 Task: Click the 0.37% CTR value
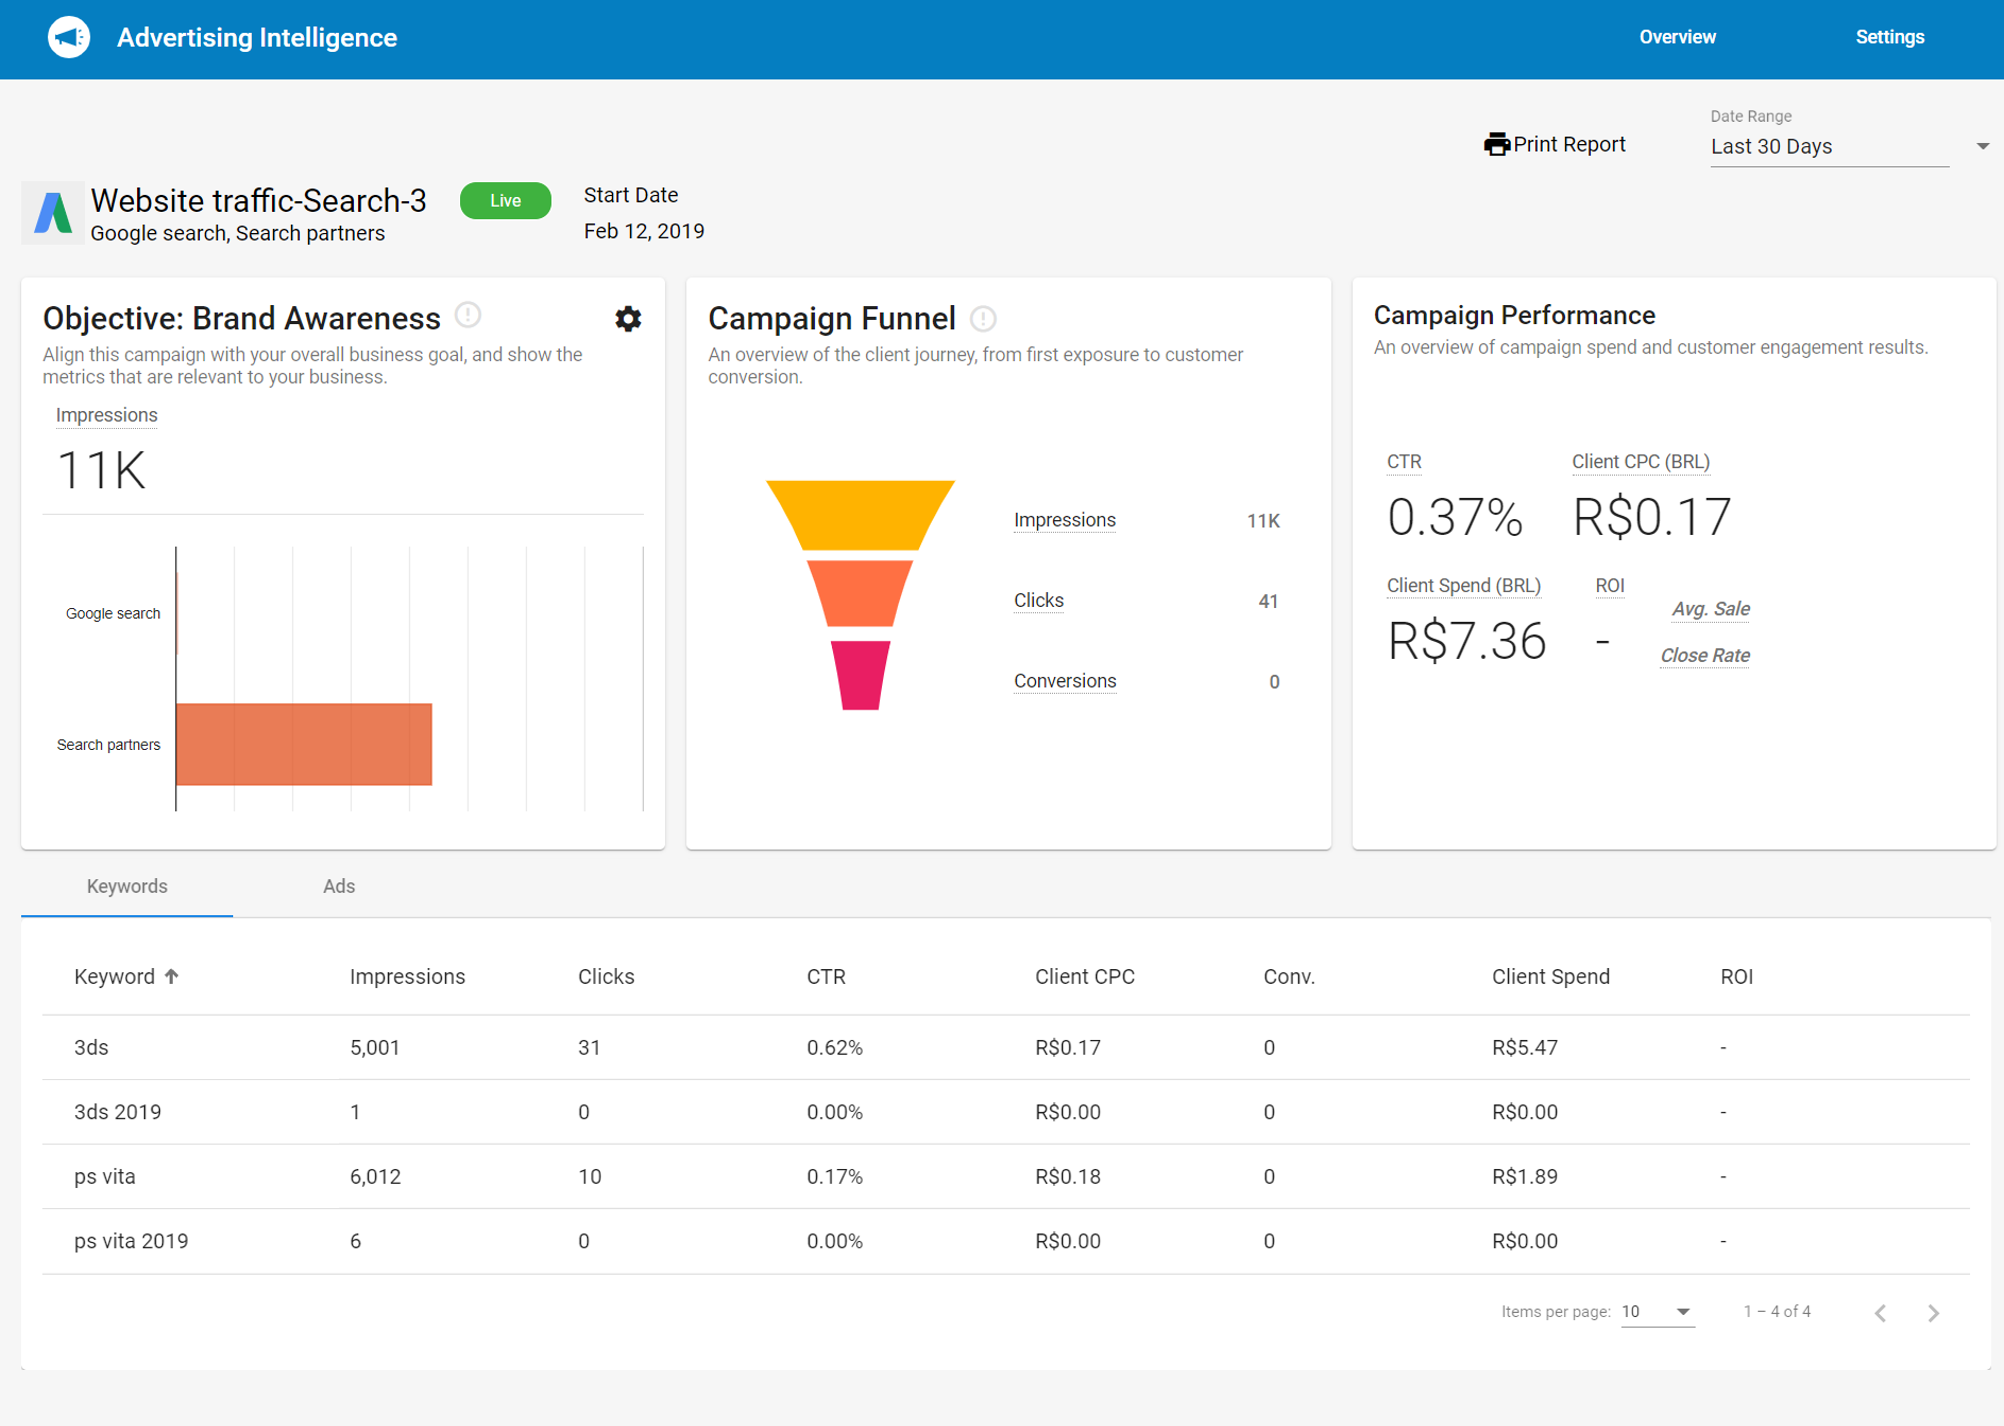[1455, 517]
